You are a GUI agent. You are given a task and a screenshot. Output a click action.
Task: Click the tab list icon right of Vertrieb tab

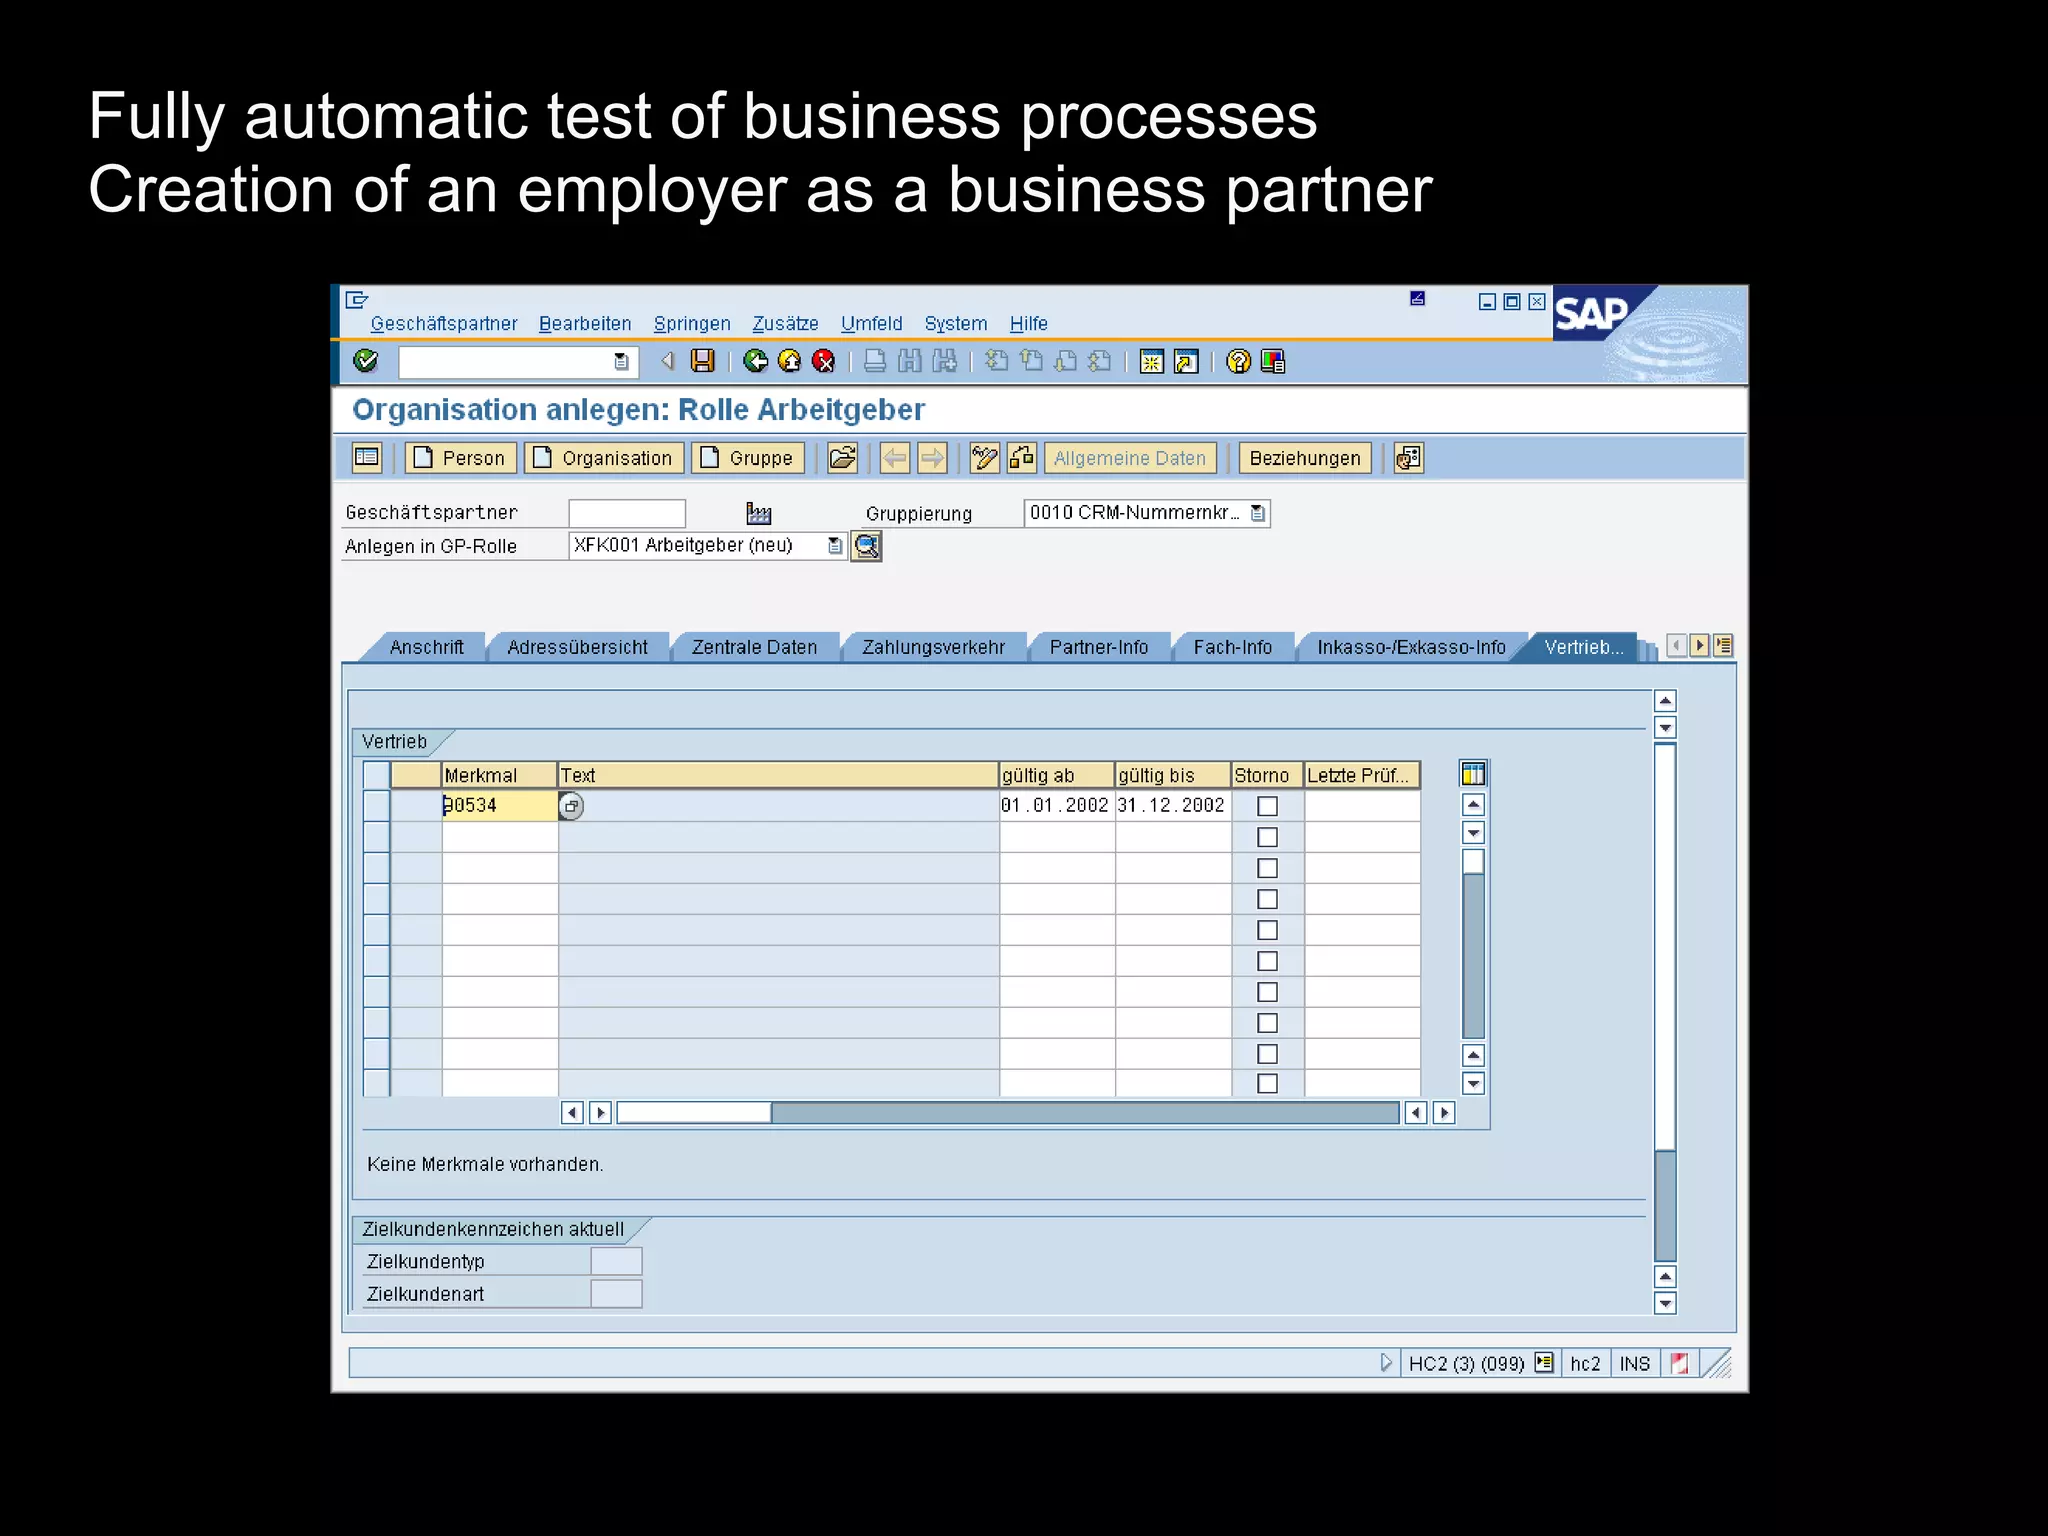click(x=1723, y=646)
